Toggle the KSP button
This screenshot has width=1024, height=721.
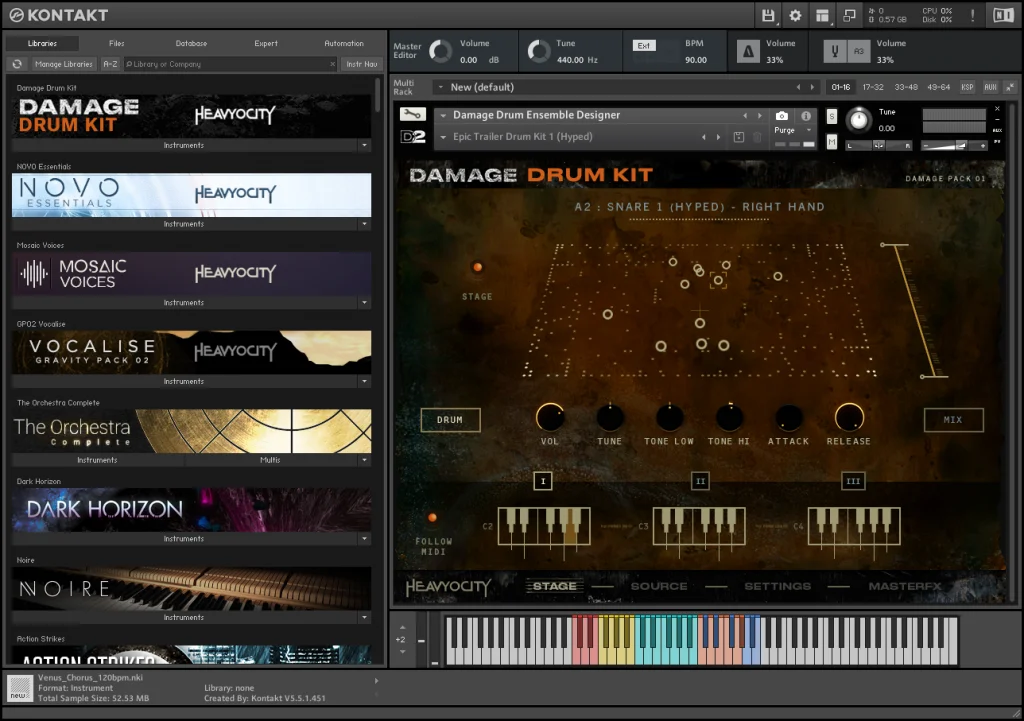pos(967,87)
